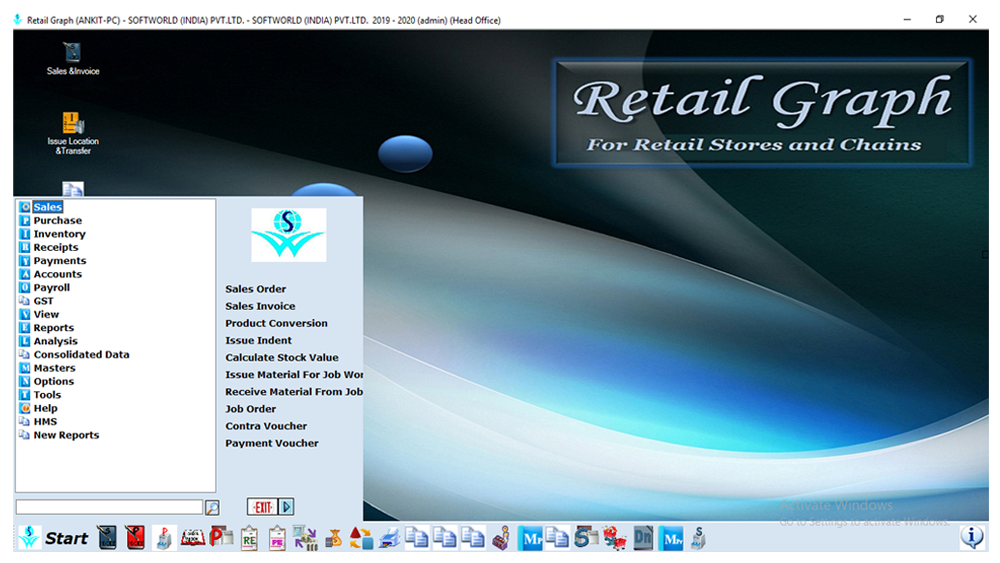Select Sales in the main menu
Image resolution: width=1000 pixels, height=563 pixels.
coord(48,207)
